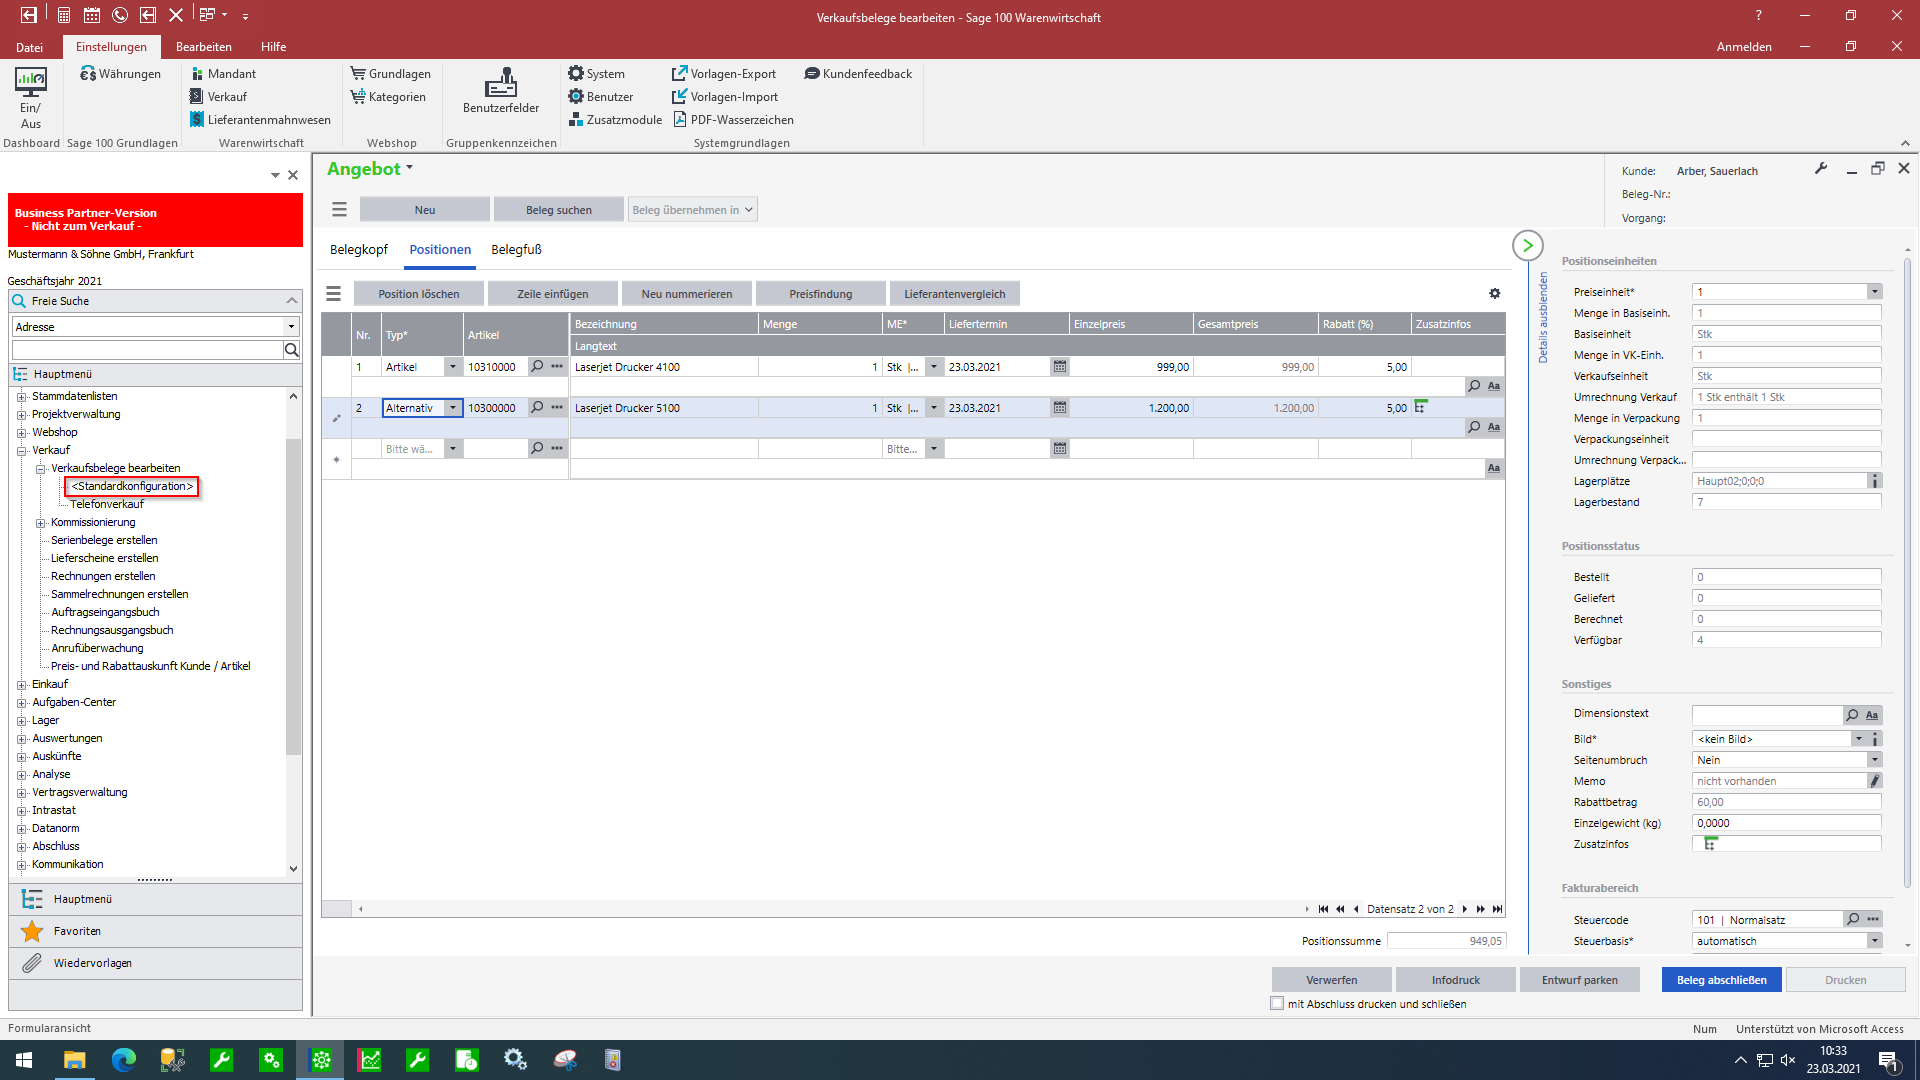Open Lieferantenmahnwesen settings
The width and height of the screenshot is (1920, 1080).
(x=260, y=120)
